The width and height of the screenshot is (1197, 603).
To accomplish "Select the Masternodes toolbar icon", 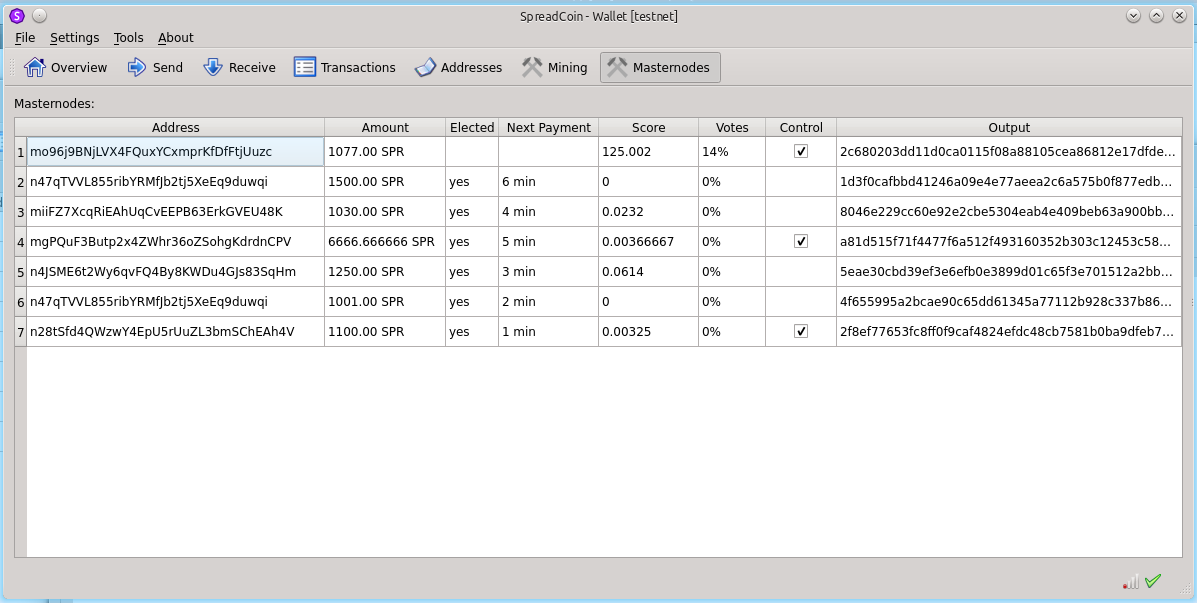I will (x=617, y=67).
